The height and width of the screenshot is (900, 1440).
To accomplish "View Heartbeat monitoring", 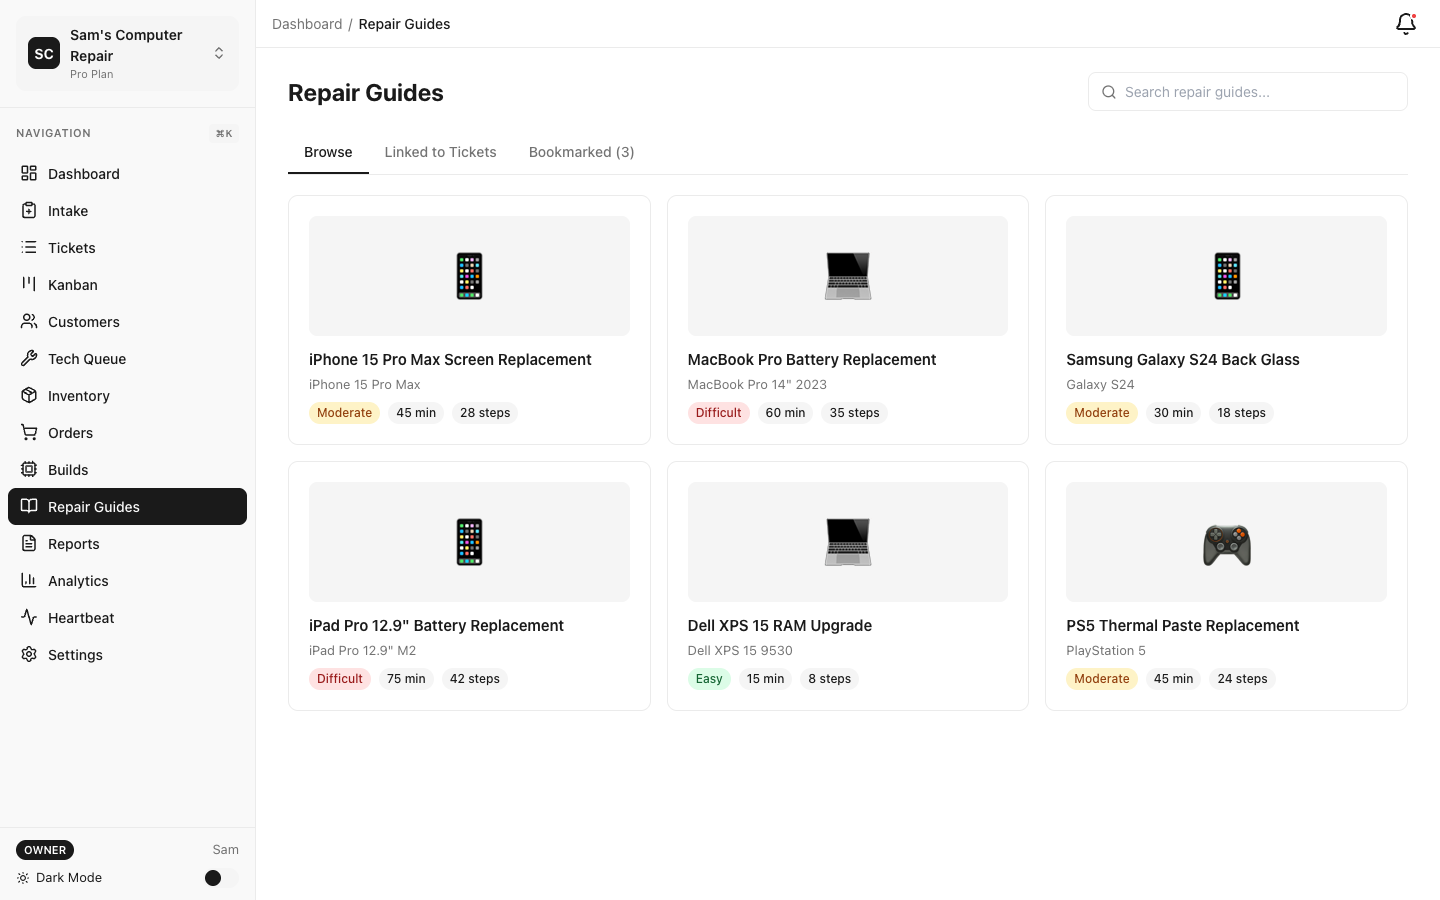I will (x=80, y=617).
